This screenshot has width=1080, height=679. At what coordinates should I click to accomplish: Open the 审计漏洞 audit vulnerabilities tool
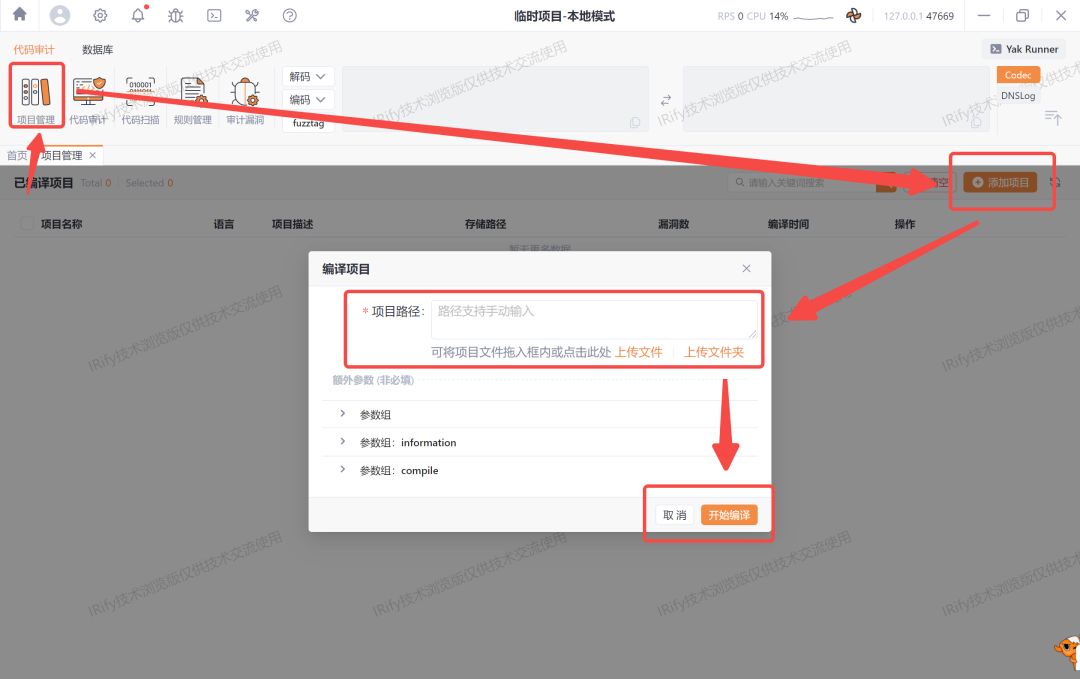pos(245,101)
